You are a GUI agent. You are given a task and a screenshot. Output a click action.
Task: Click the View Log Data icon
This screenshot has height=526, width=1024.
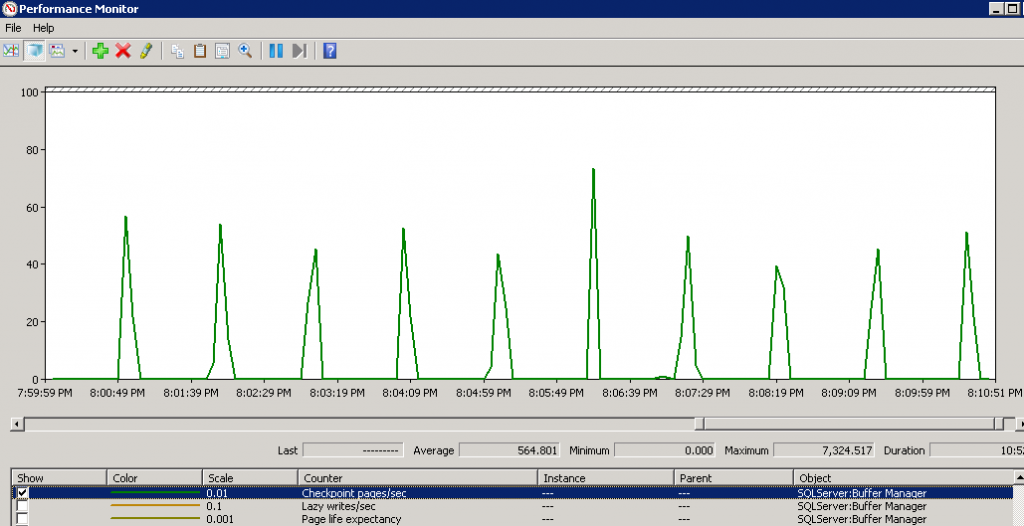click(x=35, y=50)
